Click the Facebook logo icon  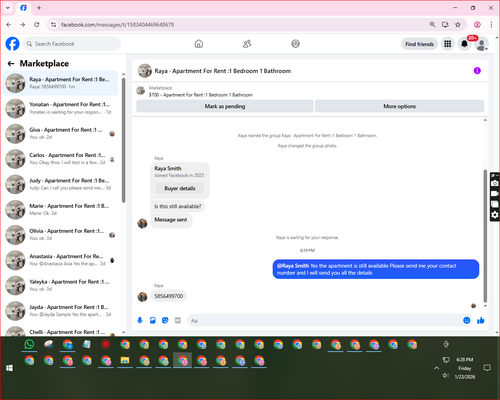tap(13, 44)
